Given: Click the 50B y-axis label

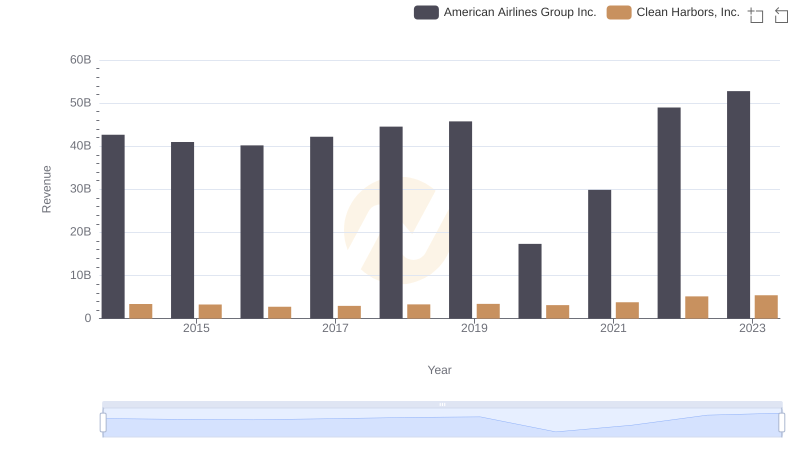Looking at the screenshot, I should [x=81, y=103].
